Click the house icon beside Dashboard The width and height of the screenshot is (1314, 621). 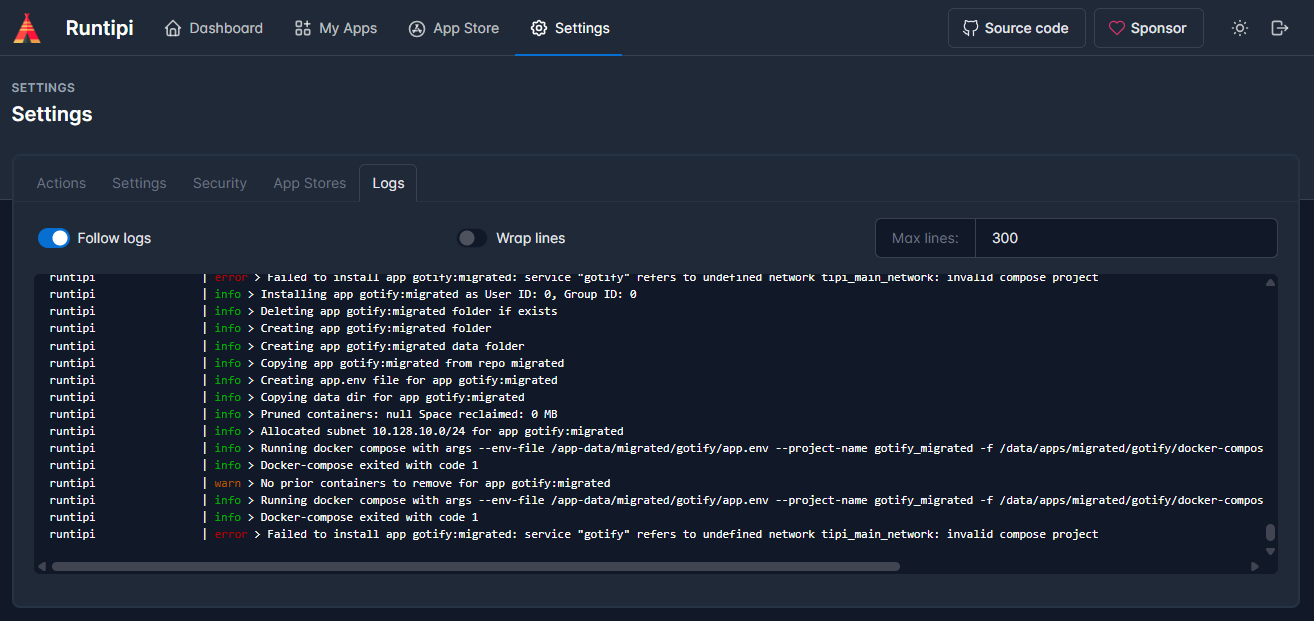(x=174, y=28)
